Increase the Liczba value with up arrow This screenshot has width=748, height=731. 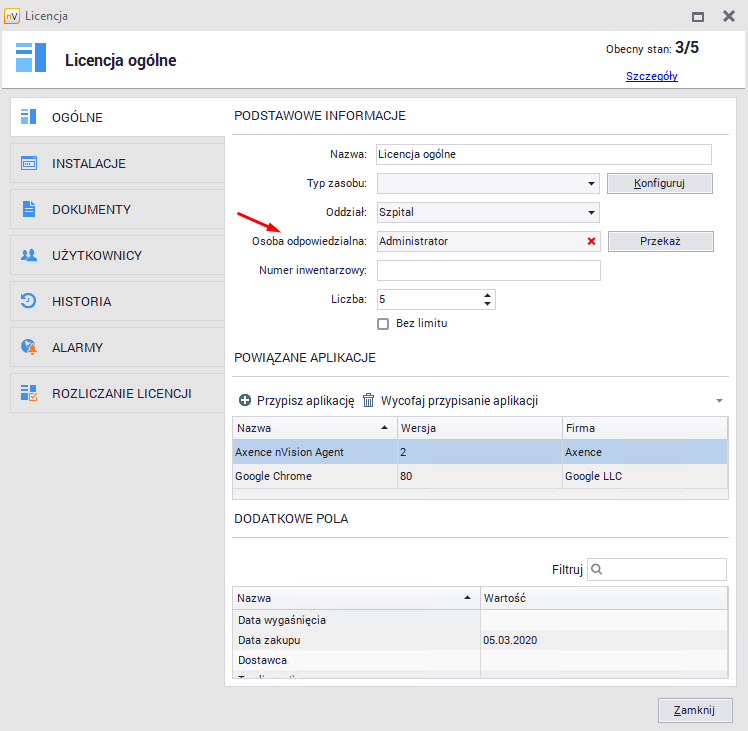tap(487, 295)
